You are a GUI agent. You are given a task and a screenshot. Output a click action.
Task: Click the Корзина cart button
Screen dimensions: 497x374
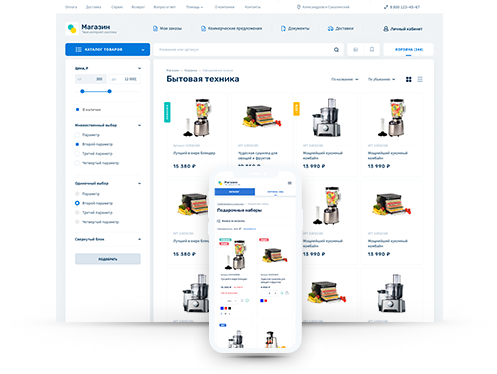point(409,50)
